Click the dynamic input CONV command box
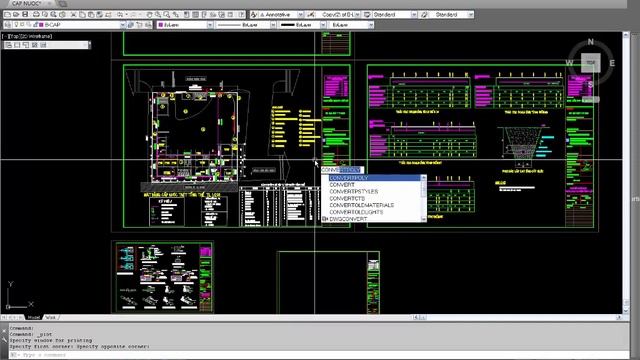 pyautogui.click(x=342, y=170)
